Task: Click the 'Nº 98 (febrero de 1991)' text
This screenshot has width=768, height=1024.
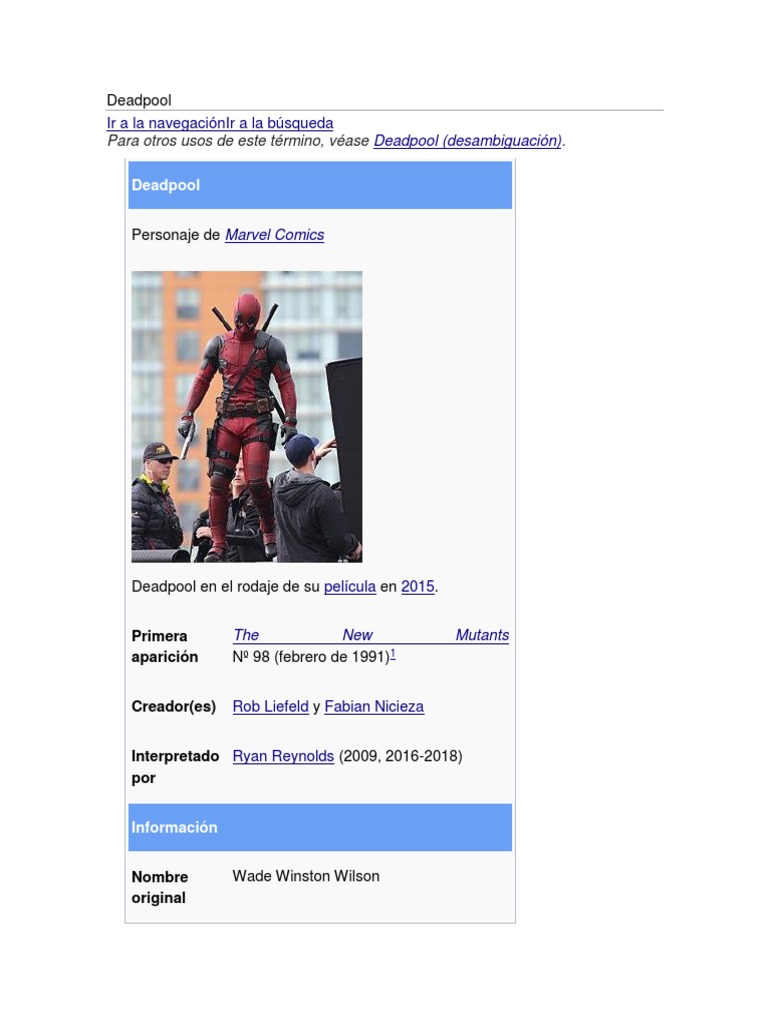Action: [311, 656]
